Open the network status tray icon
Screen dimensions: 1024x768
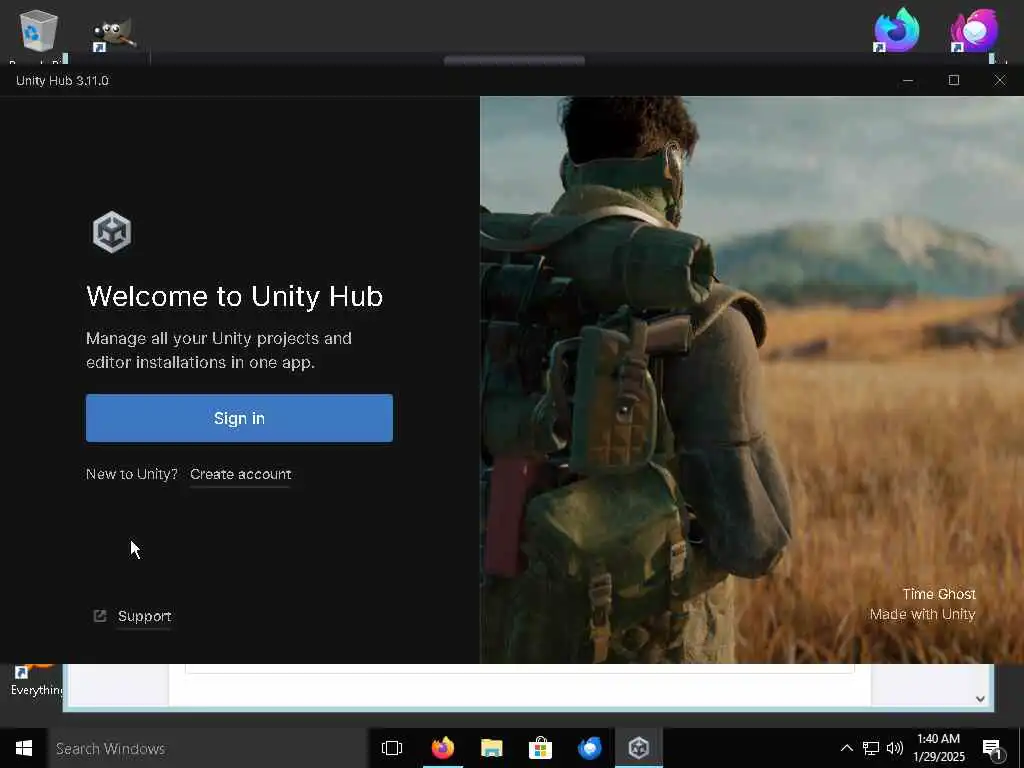click(871, 748)
